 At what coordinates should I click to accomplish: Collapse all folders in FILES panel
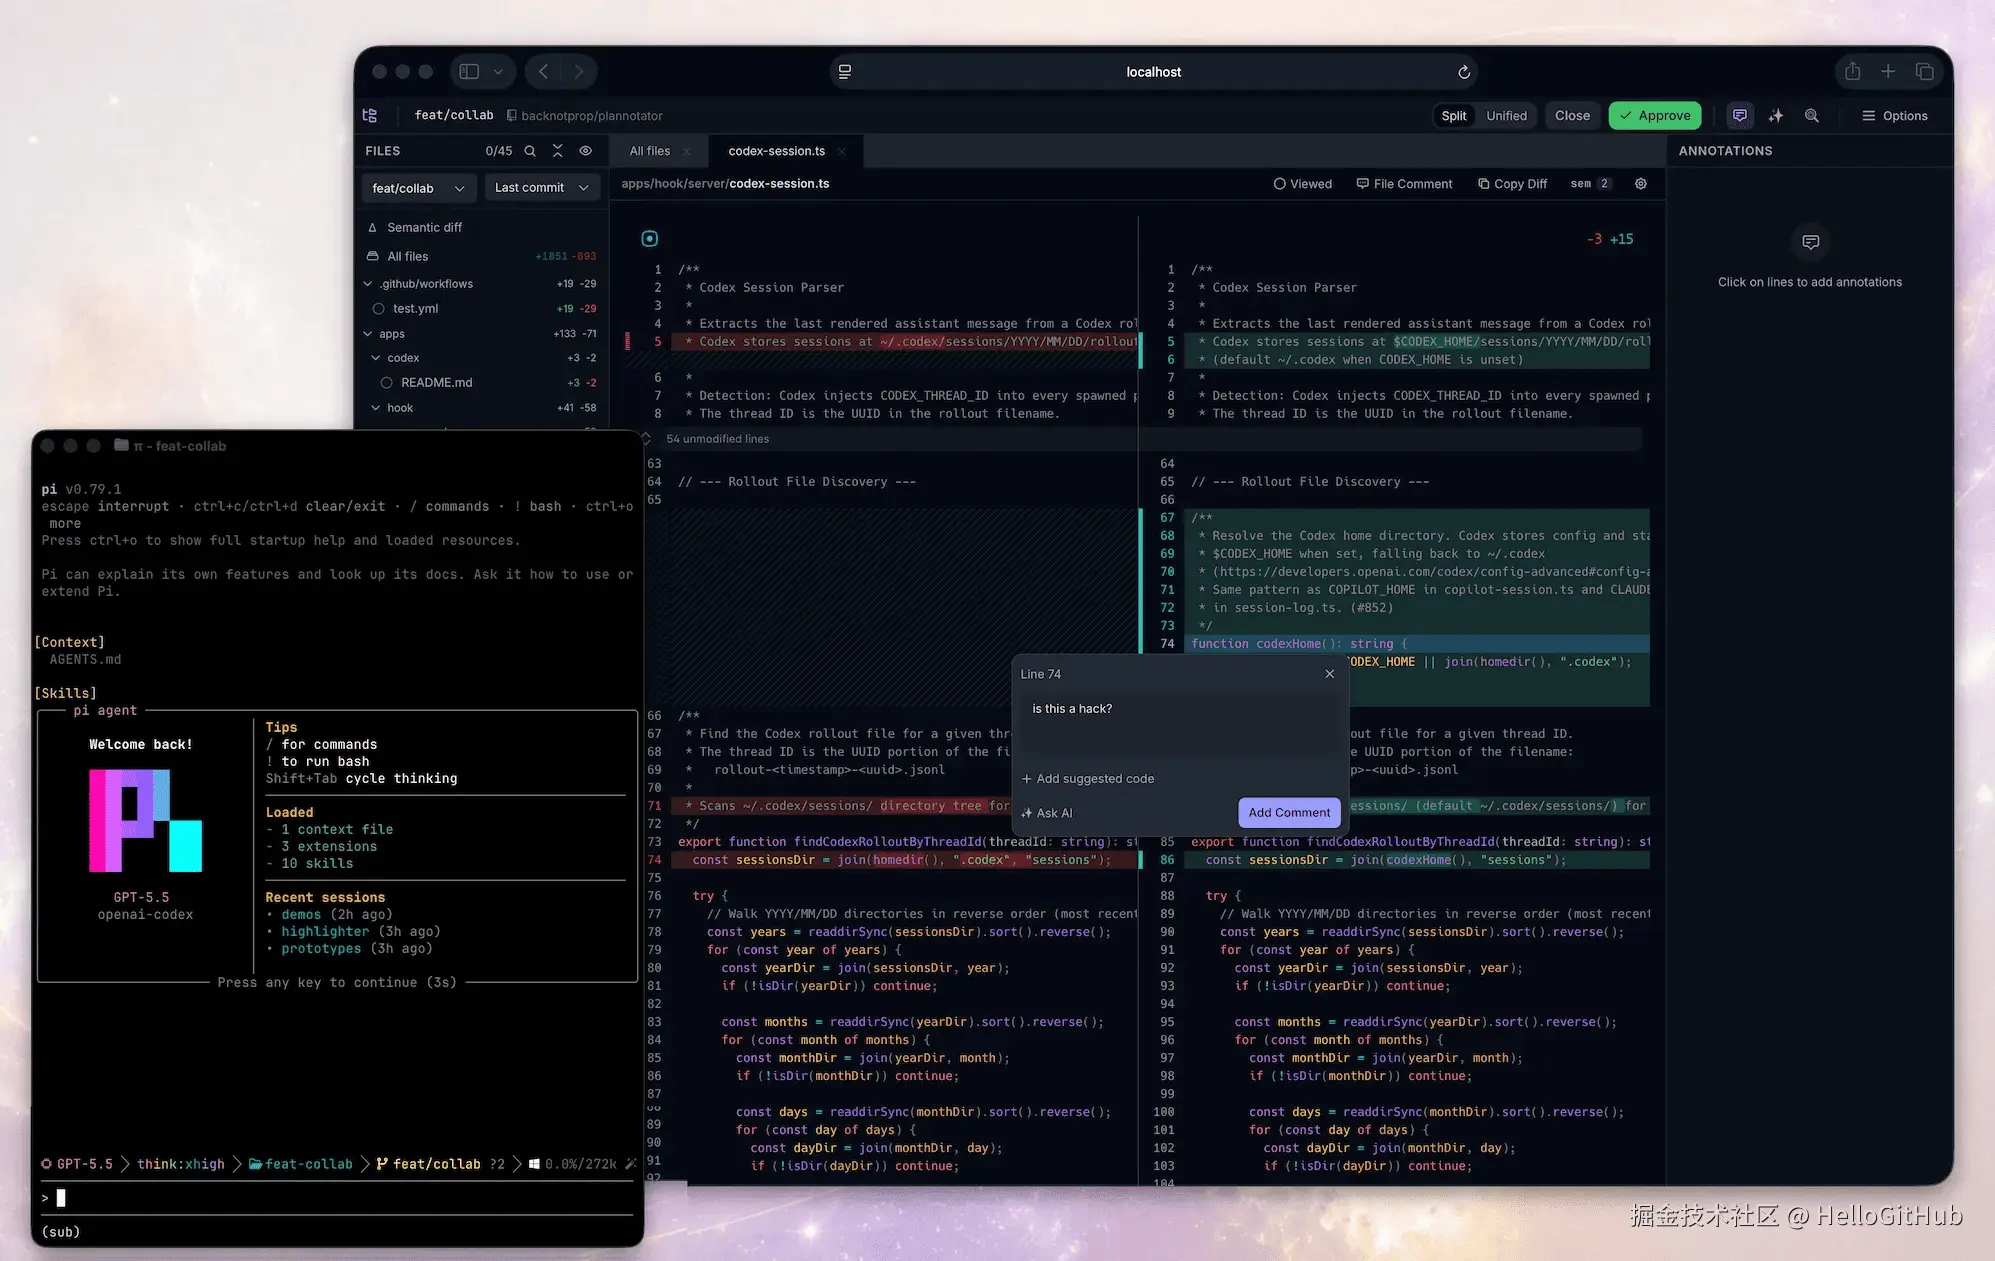point(558,151)
